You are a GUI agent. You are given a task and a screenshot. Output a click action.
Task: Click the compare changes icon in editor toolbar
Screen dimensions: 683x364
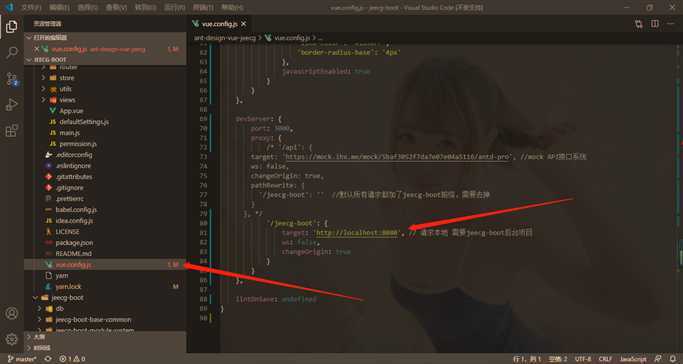(x=639, y=24)
